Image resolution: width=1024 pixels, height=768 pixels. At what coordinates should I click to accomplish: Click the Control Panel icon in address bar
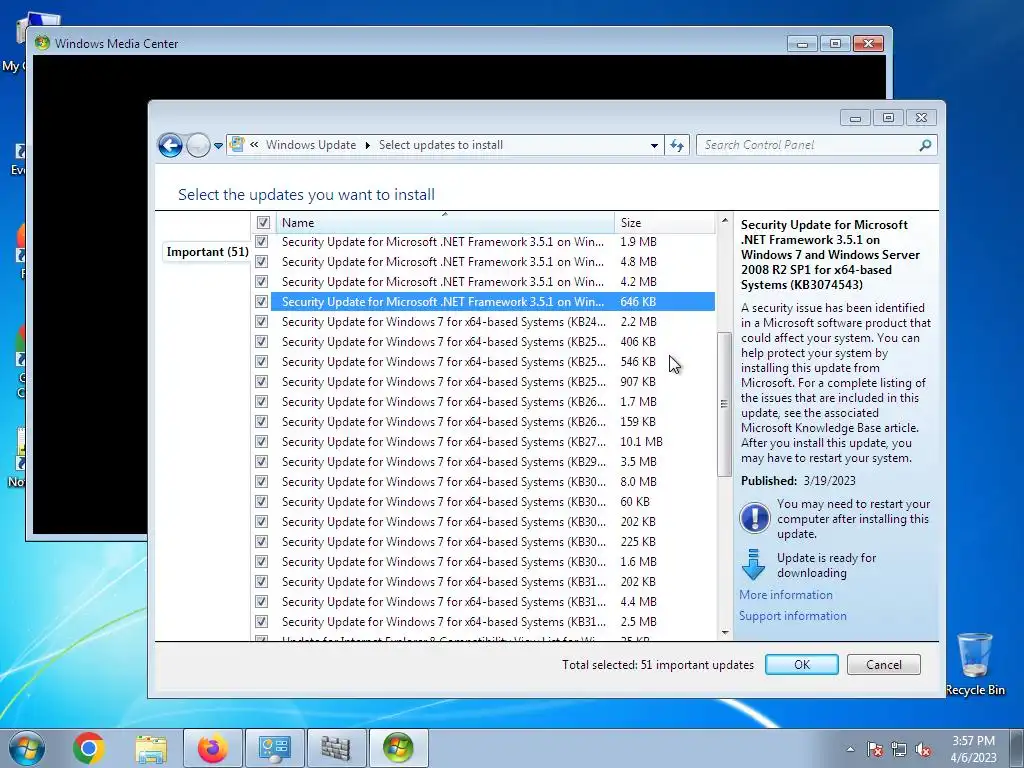(237, 144)
